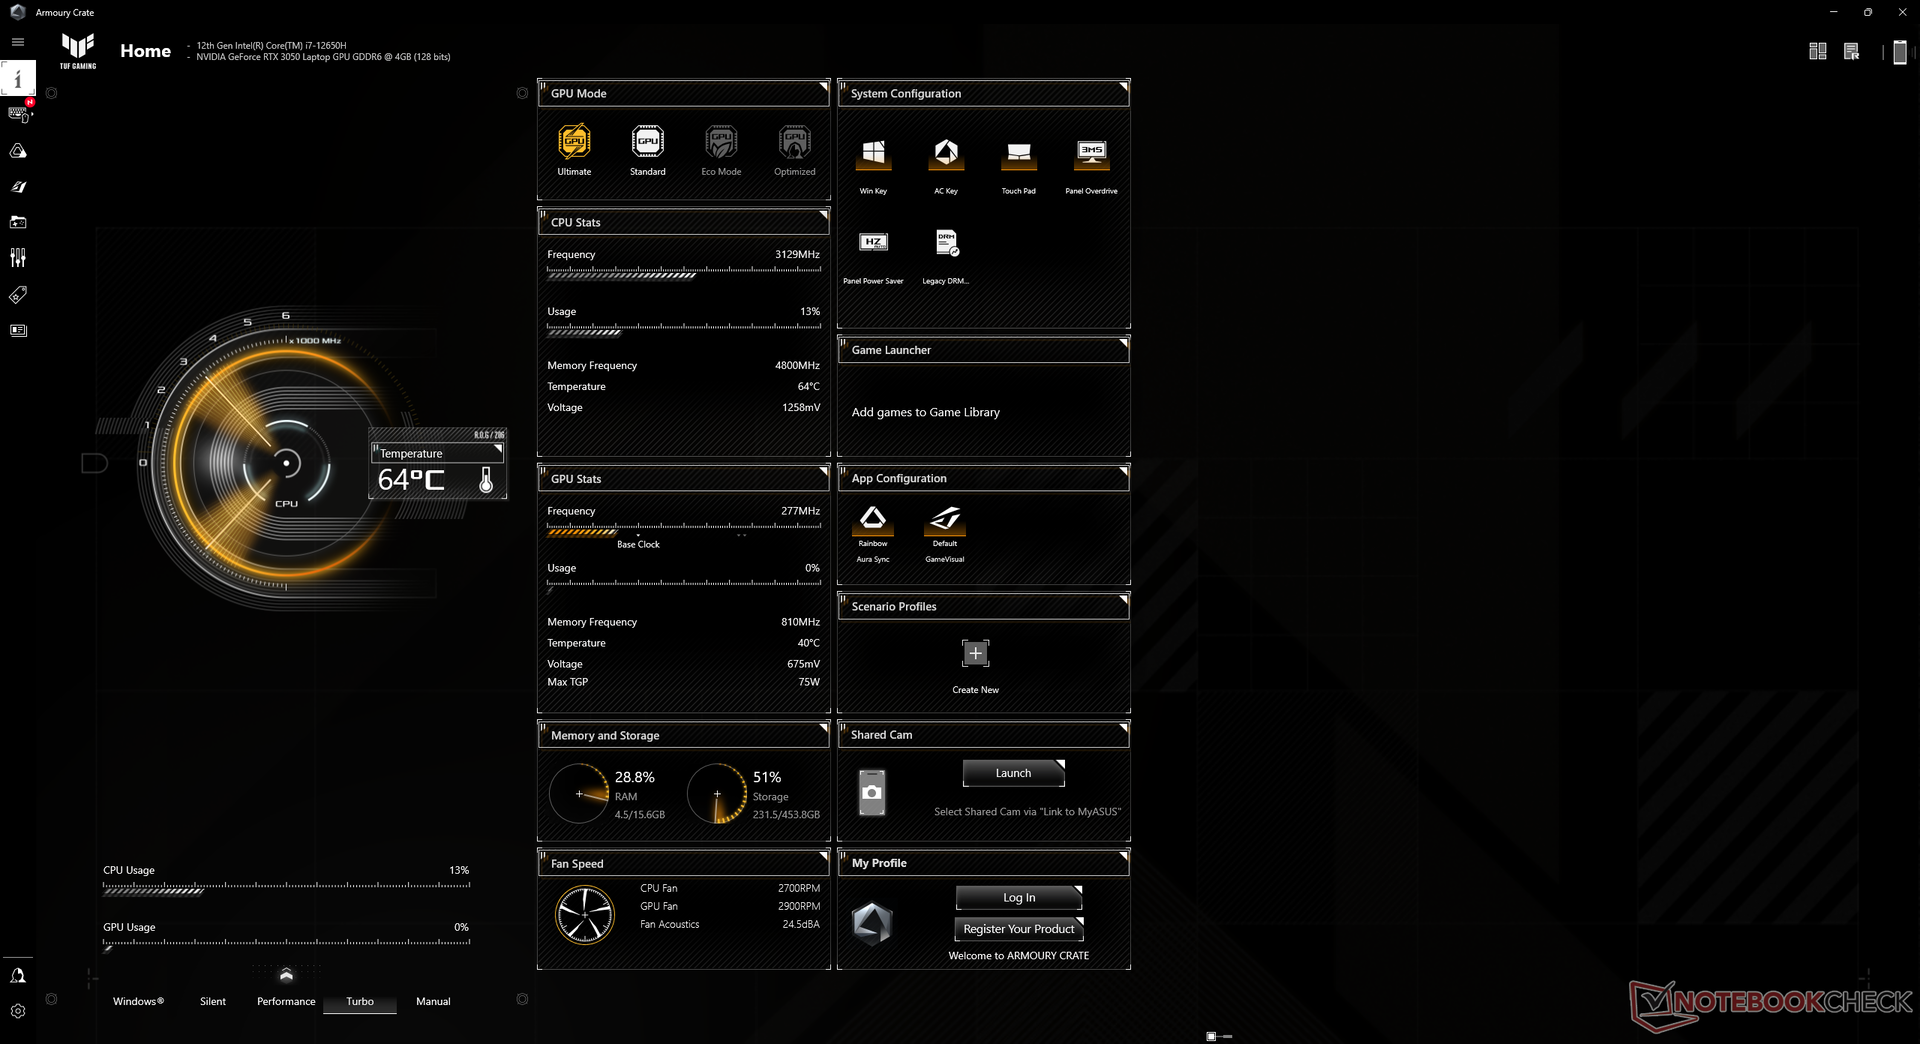
Task: Click the Create New profile plus icon
Action: coord(975,653)
